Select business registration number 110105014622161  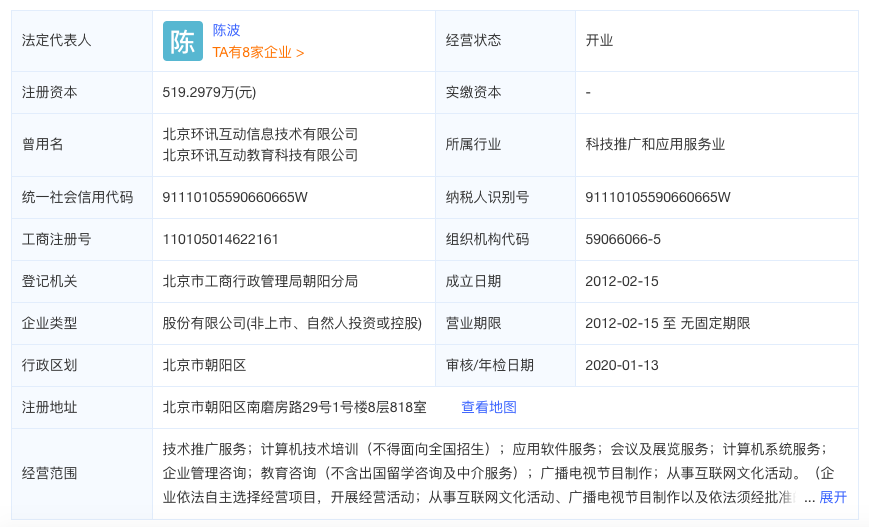[x=220, y=239]
